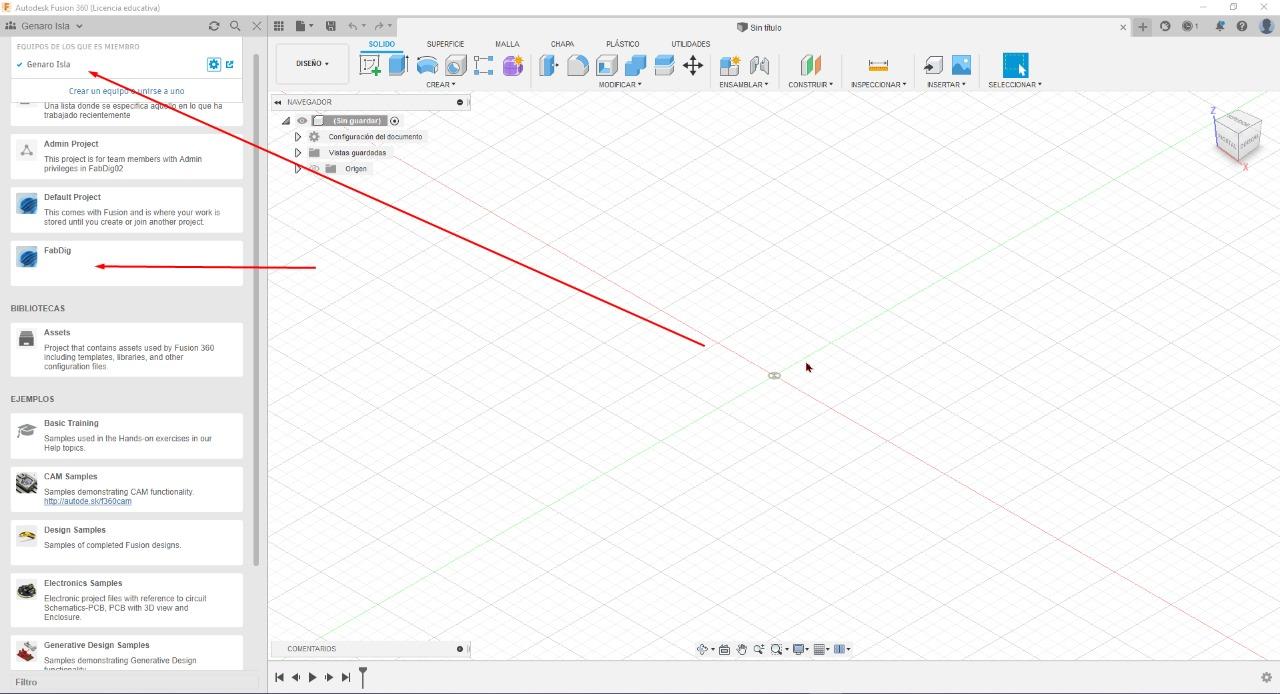This screenshot has width=1280, height=694.
Task: Close the data panel
Action: point(257,26)
